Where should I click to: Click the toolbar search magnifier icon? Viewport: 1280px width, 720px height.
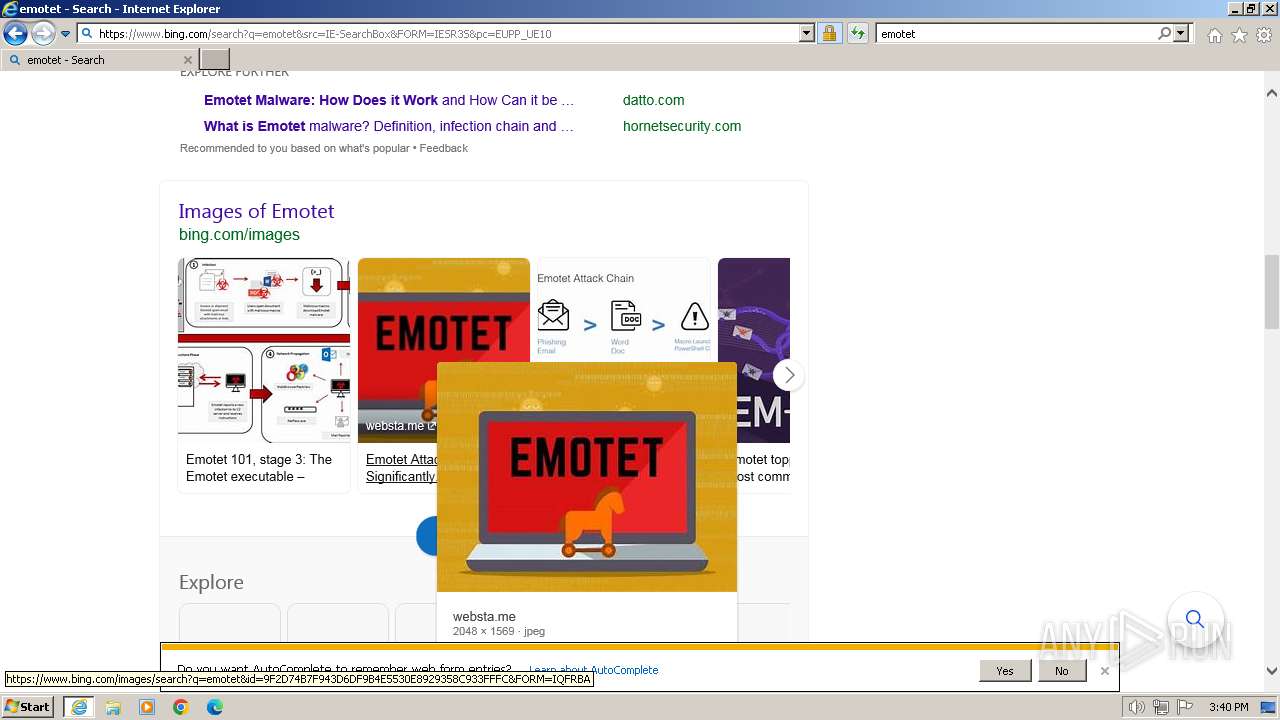(1164, 33)
